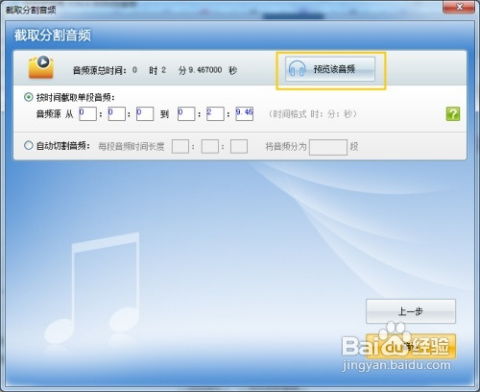480x392 pixels.
Task: Click the 音频源总时间 total duration text
Action: point(155,70)
